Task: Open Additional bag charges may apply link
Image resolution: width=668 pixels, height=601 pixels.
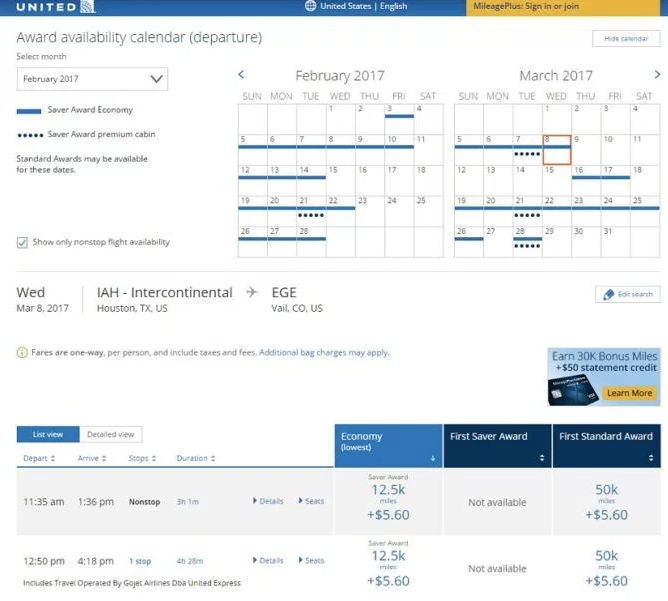Action: click(x=324, y=353)
